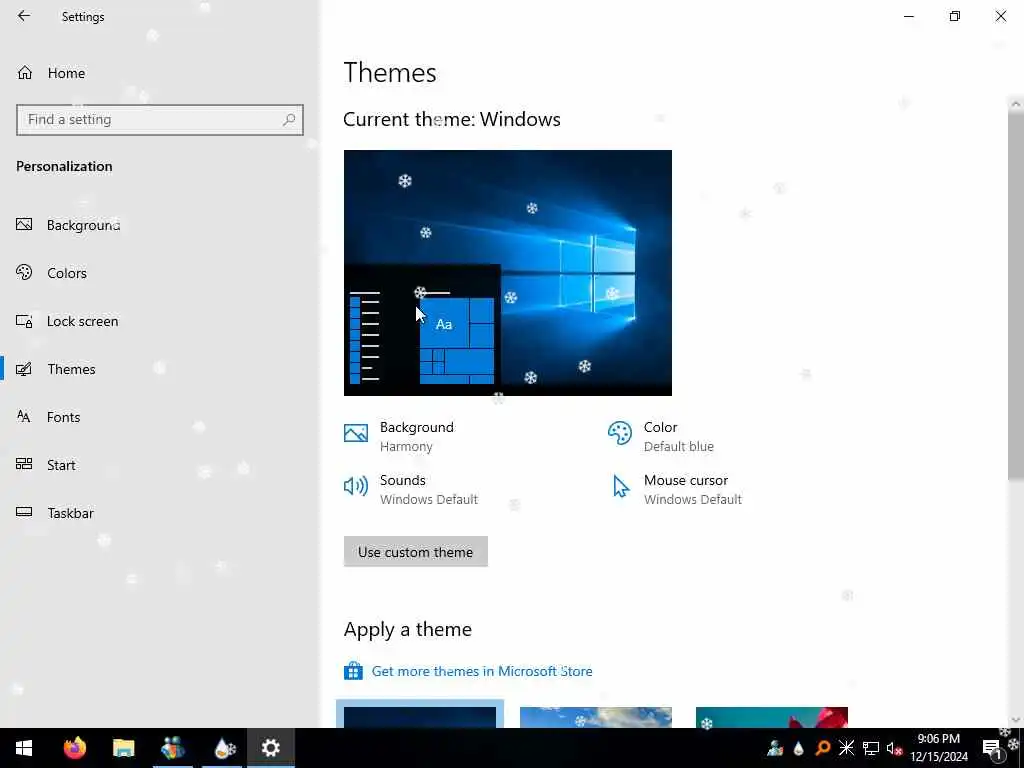Open Get more themes in Microsoft Store
1024x768 pixels.
482,671
